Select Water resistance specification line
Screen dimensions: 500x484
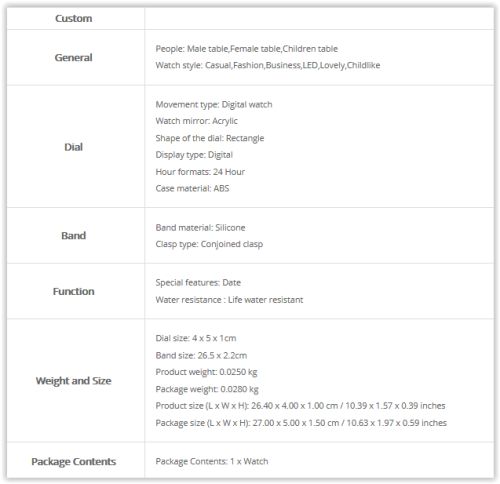pos(229,300)
